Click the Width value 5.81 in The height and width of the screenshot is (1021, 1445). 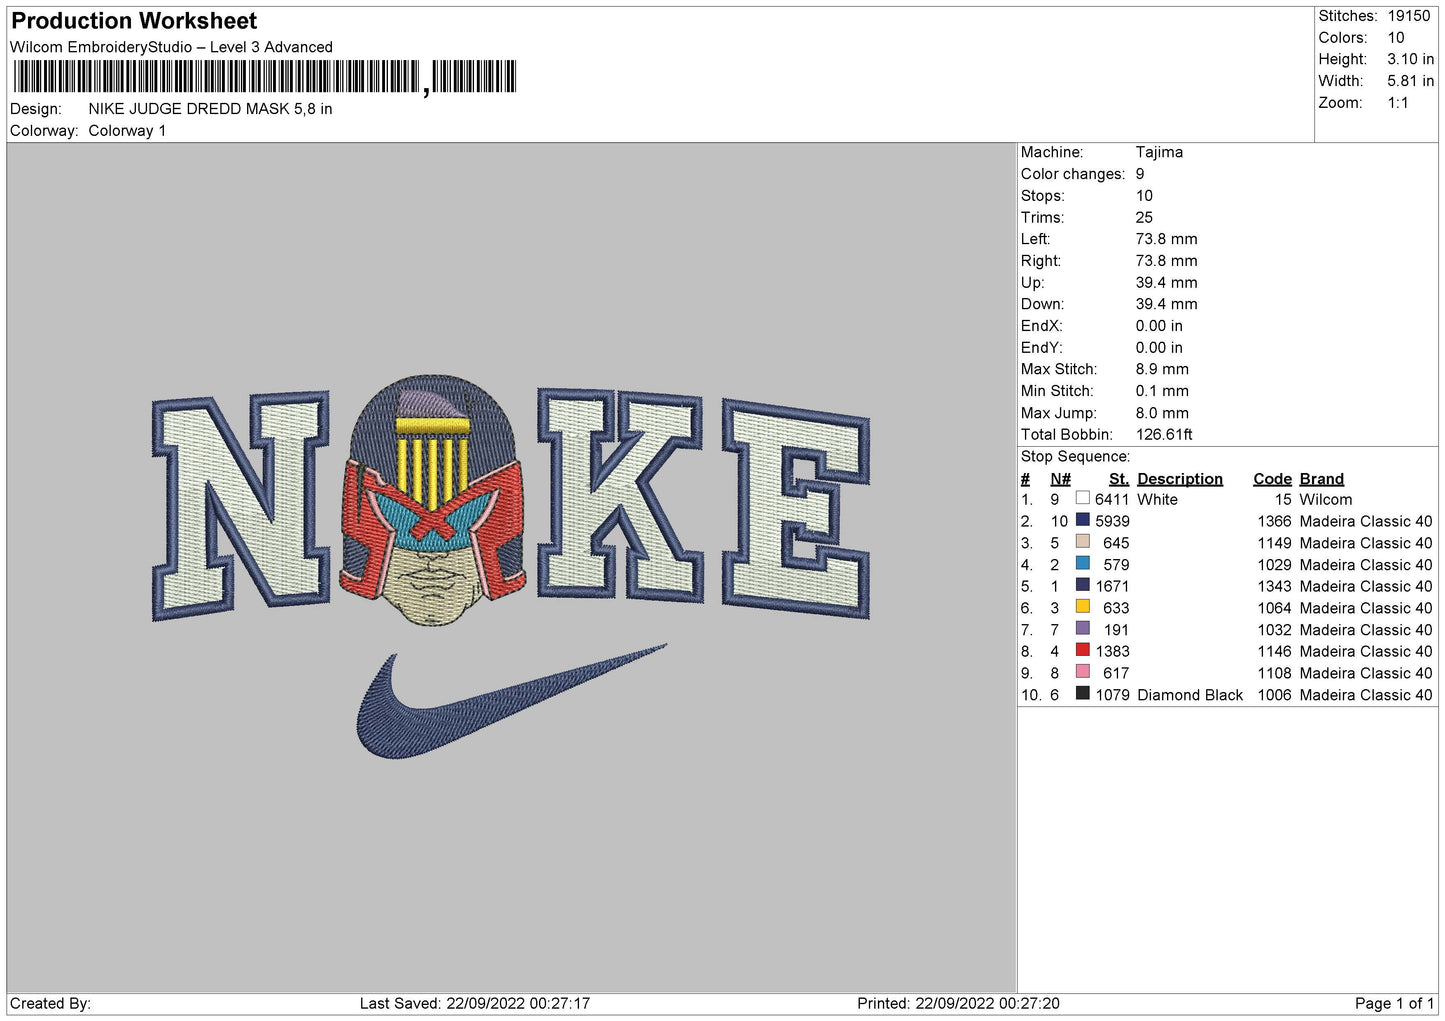[x=1410, y=81]
